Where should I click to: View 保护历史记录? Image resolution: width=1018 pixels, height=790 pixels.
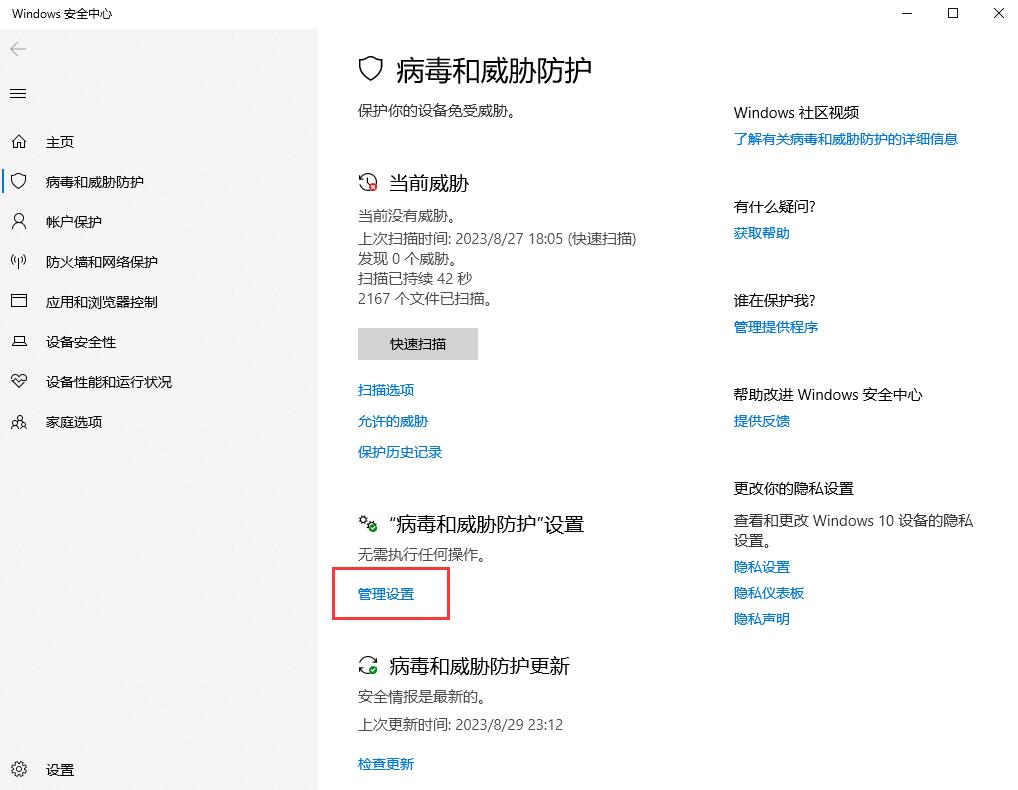pos(400,452)
